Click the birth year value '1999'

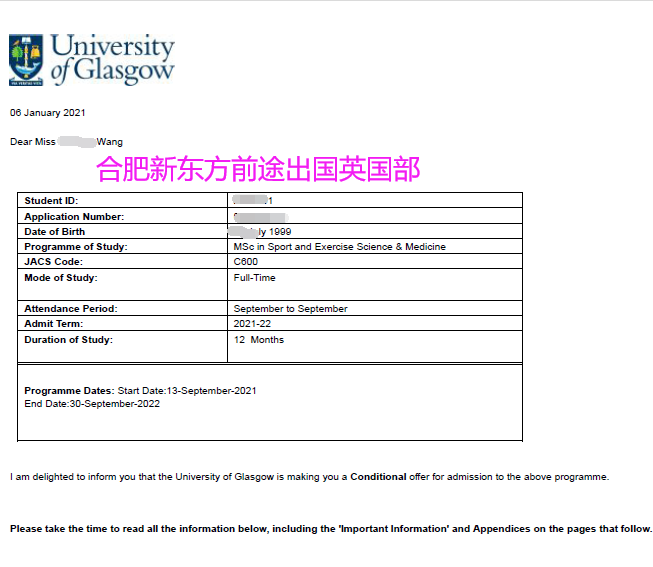point(280,232)
